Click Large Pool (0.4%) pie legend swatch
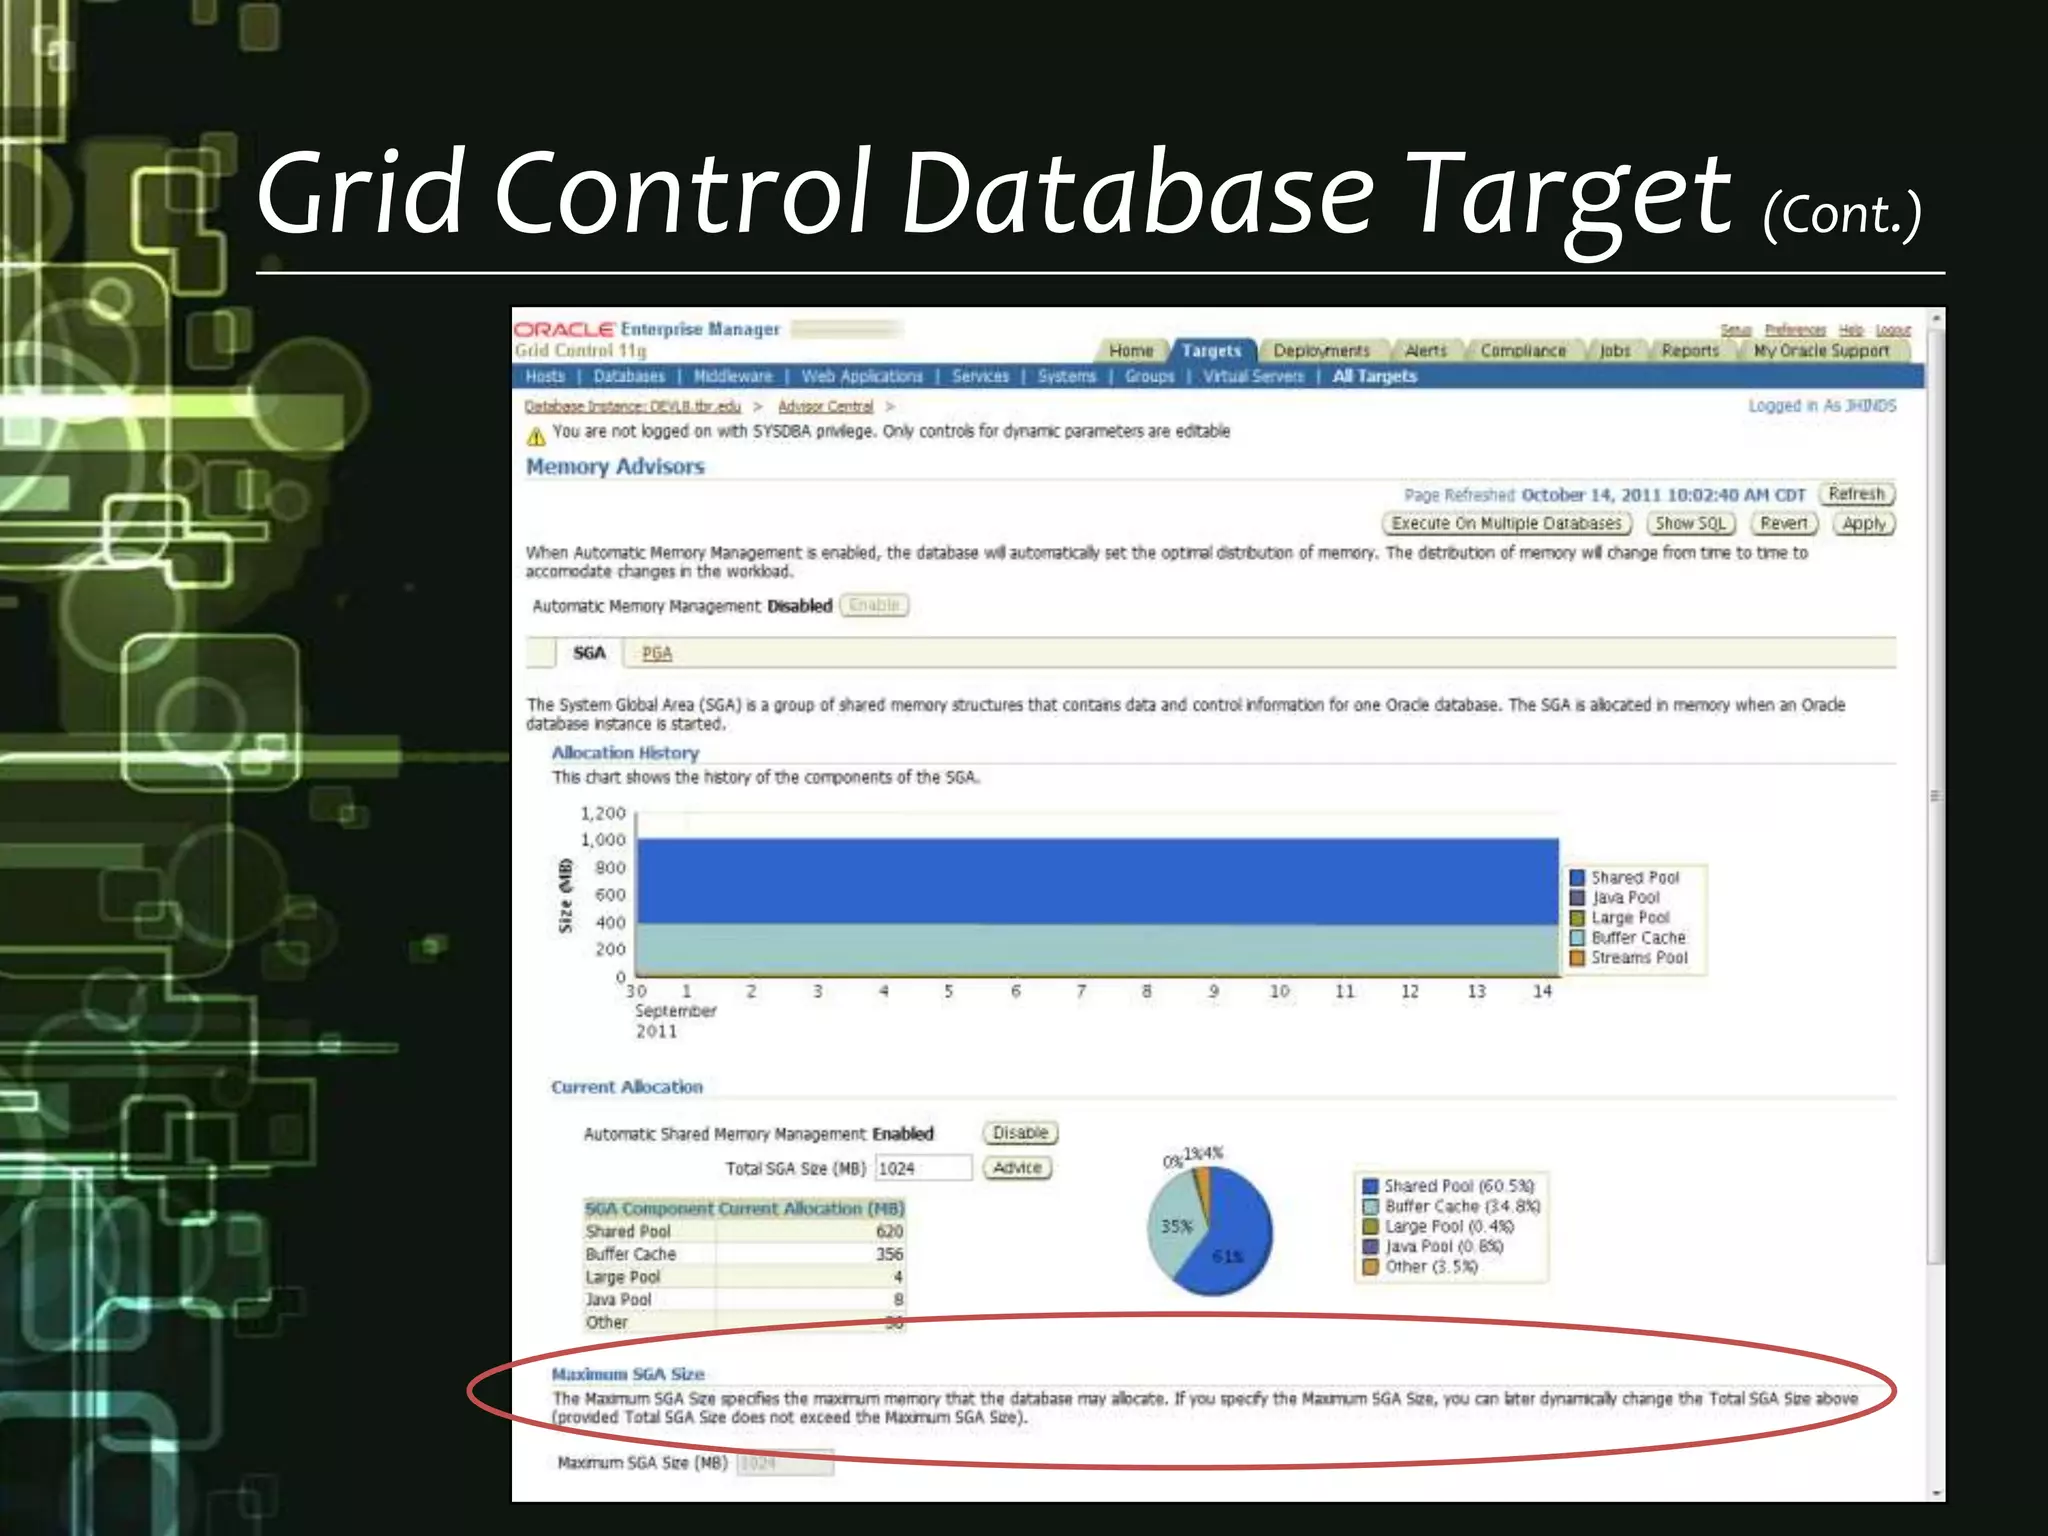The image size is (2048, 1536). pyautogui.click(x=1371, y=1227)
